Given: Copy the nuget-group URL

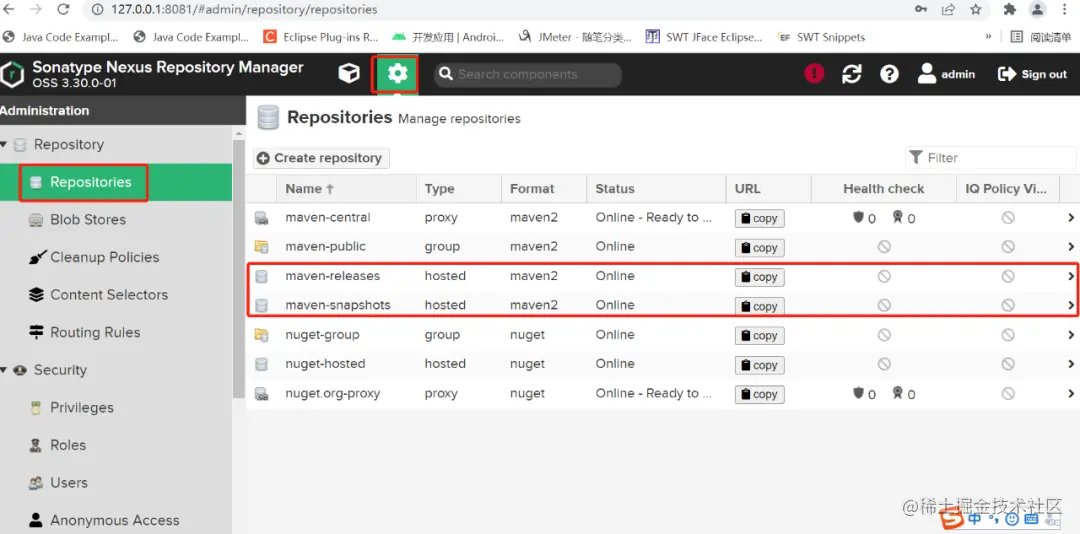Looking at the screenshot, I should point(759,336).
